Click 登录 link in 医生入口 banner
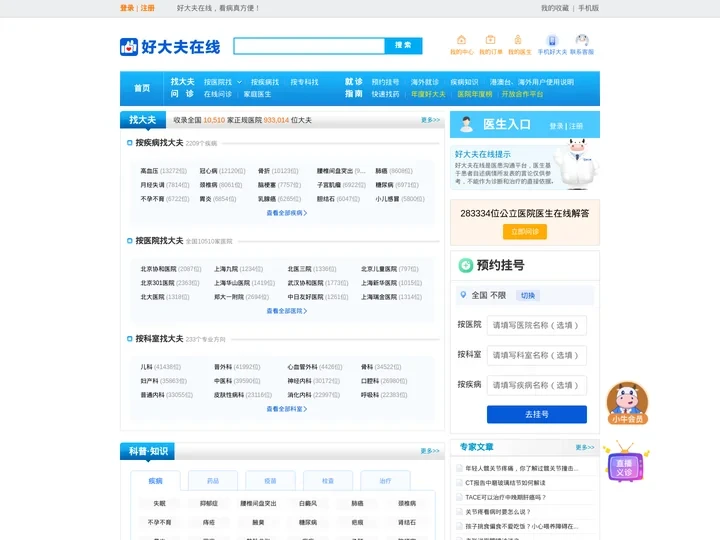720x540 pixels. [x=556, y=126]
